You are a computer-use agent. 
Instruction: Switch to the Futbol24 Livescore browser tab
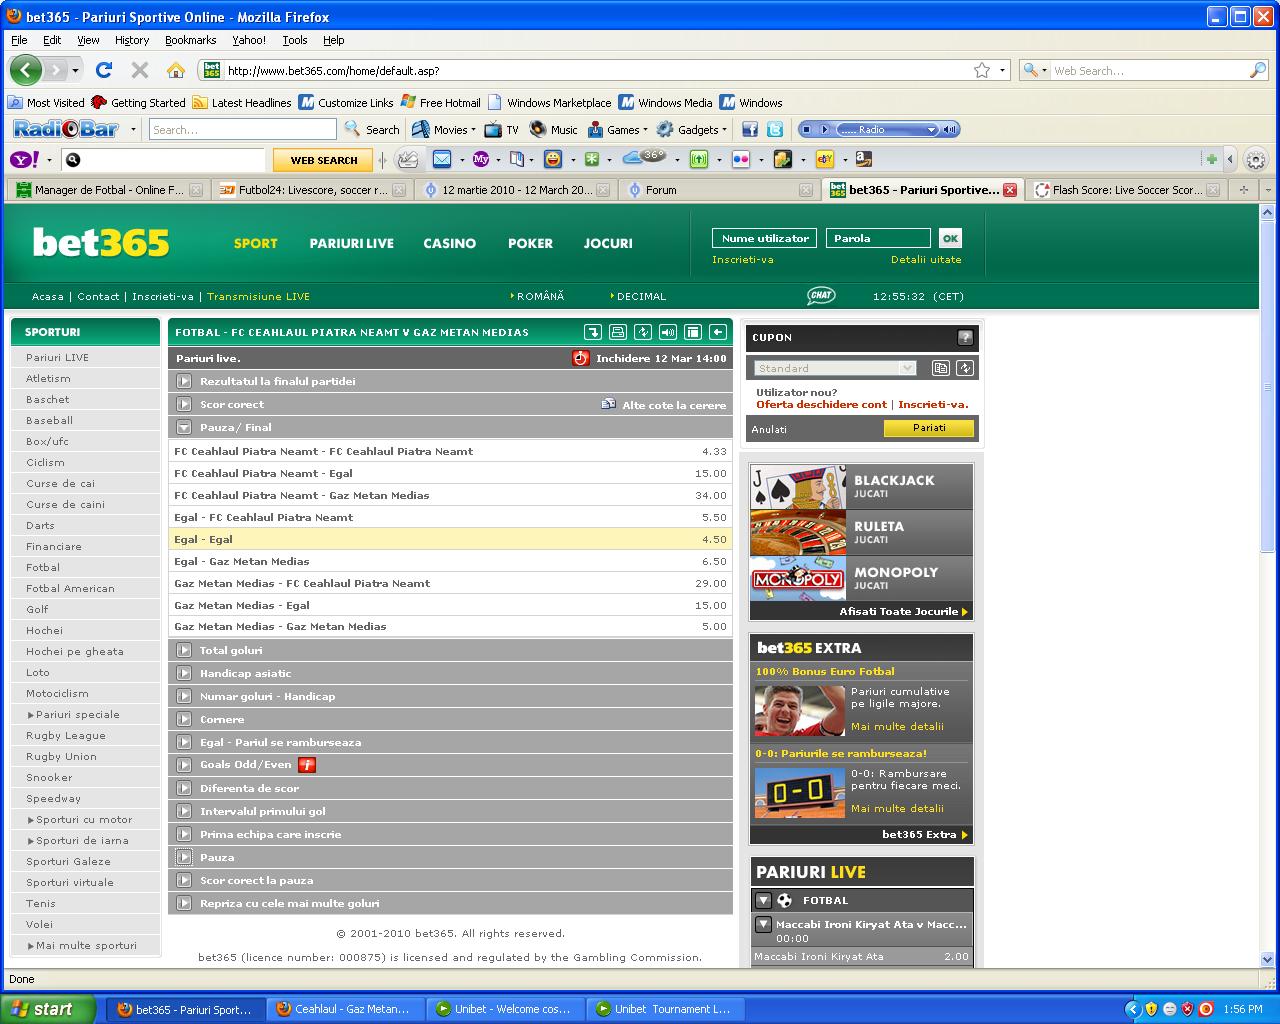pyautogui.click(x=312, y=189)
